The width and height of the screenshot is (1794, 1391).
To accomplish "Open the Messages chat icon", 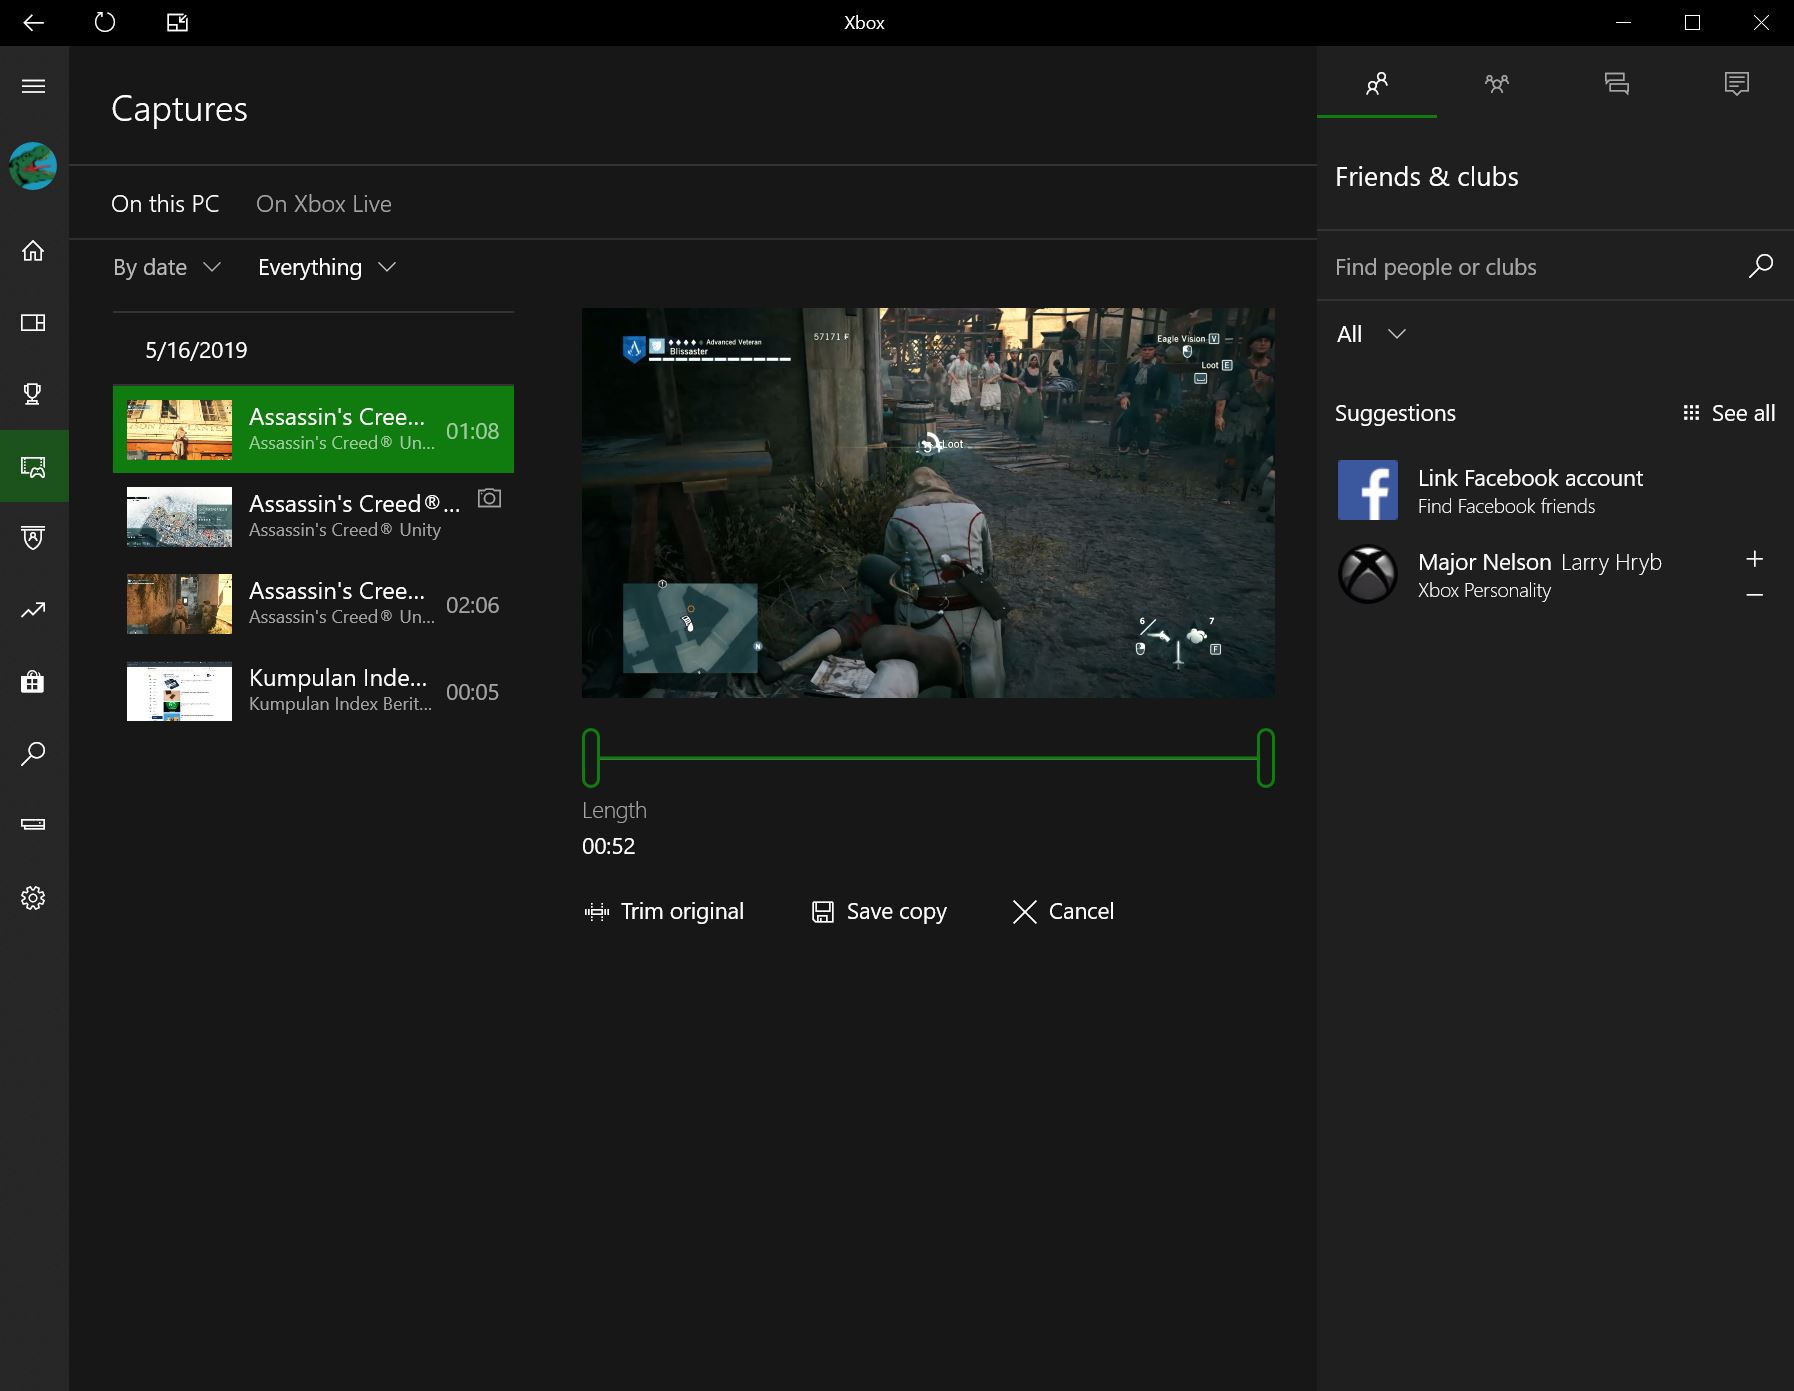I will click(1617, 84).
